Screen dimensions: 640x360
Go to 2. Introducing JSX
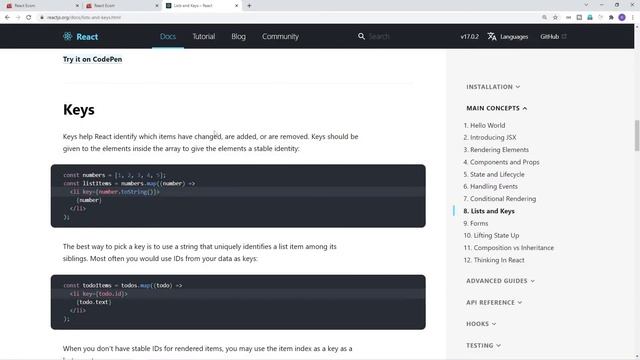pyautogui.click(x=490, y=138)
